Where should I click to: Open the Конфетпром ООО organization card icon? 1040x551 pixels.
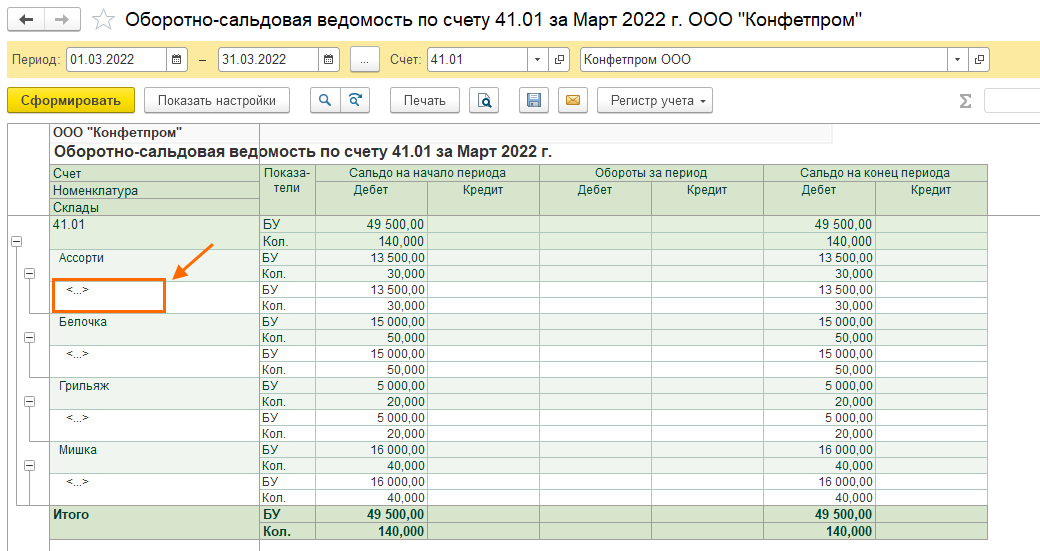pos(979,60)
